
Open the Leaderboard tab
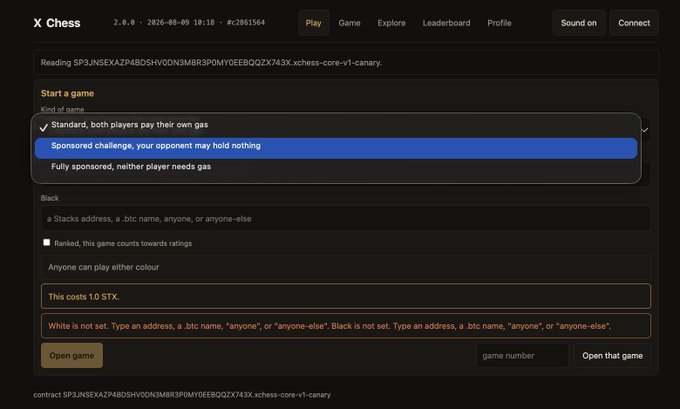click(x=446, y=23)
